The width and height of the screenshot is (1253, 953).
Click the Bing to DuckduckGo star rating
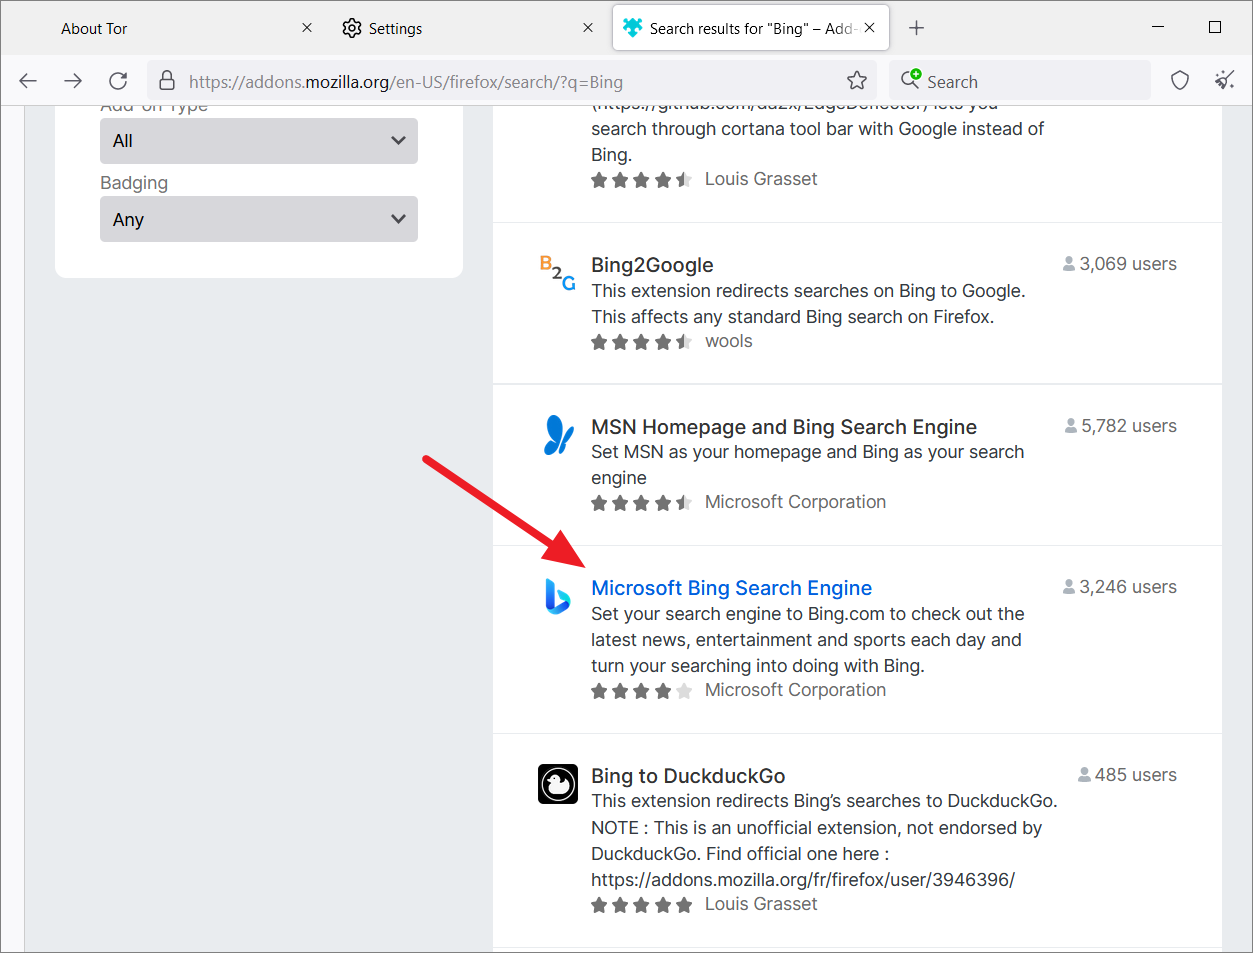641,905
